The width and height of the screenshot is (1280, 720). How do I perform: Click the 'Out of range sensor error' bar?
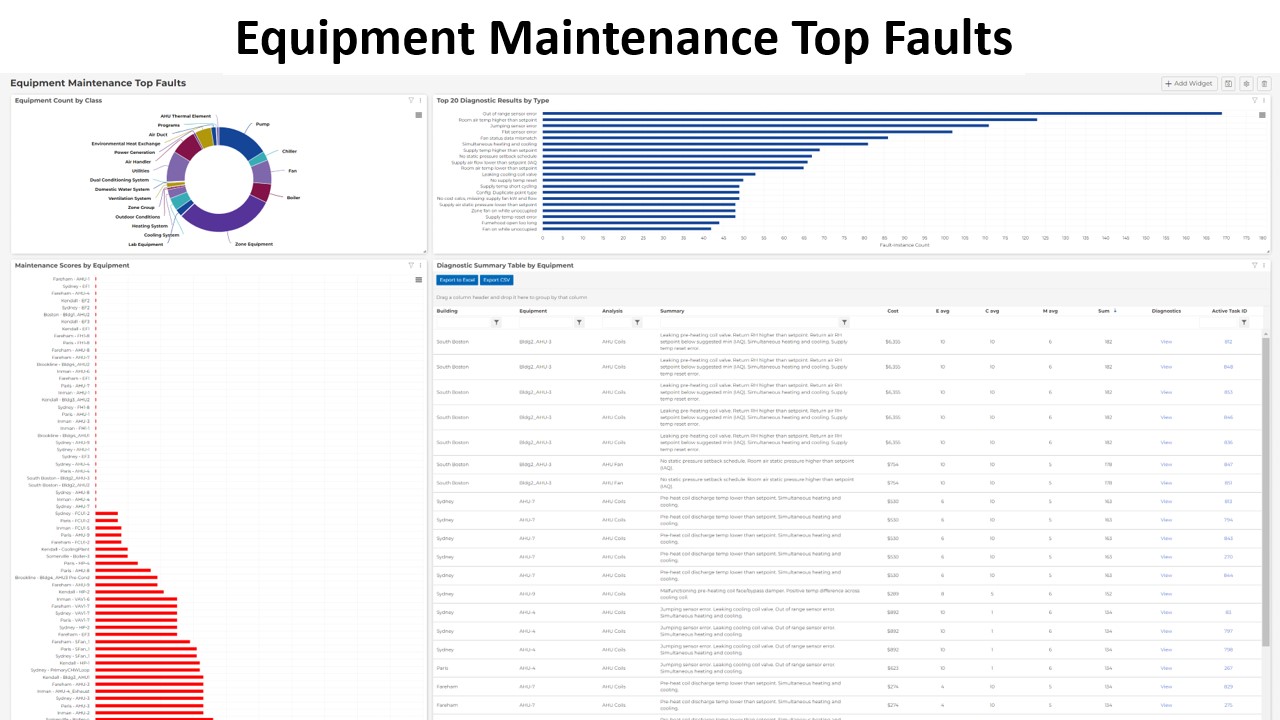882,113
